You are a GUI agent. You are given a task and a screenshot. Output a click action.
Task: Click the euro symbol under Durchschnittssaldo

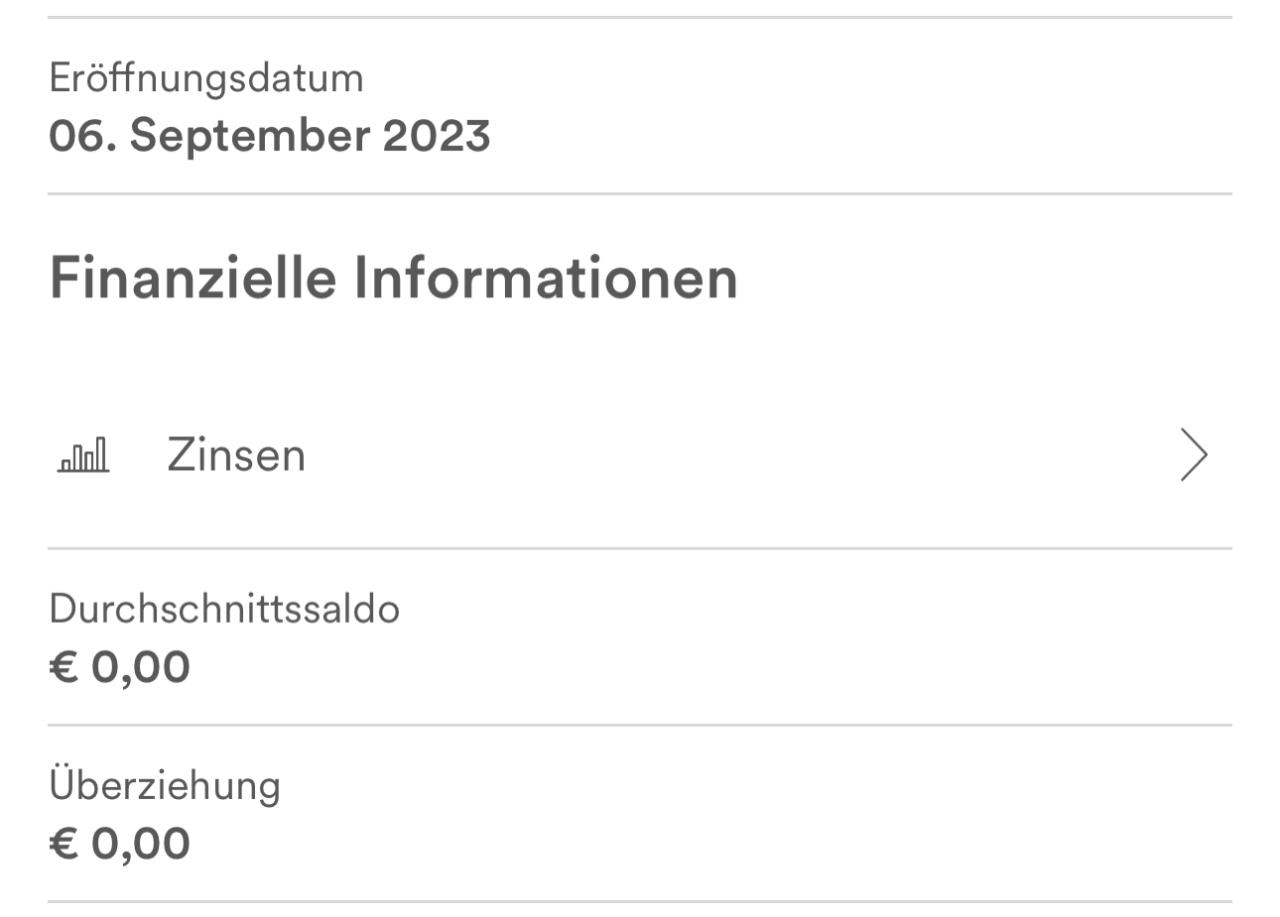pyautogui.click(x=63, y=667)
